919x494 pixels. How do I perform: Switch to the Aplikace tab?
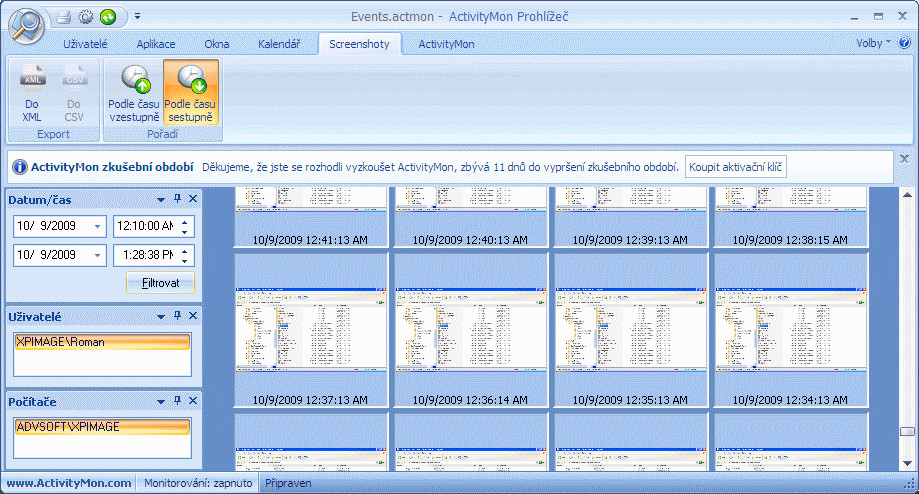pos(156,44)
